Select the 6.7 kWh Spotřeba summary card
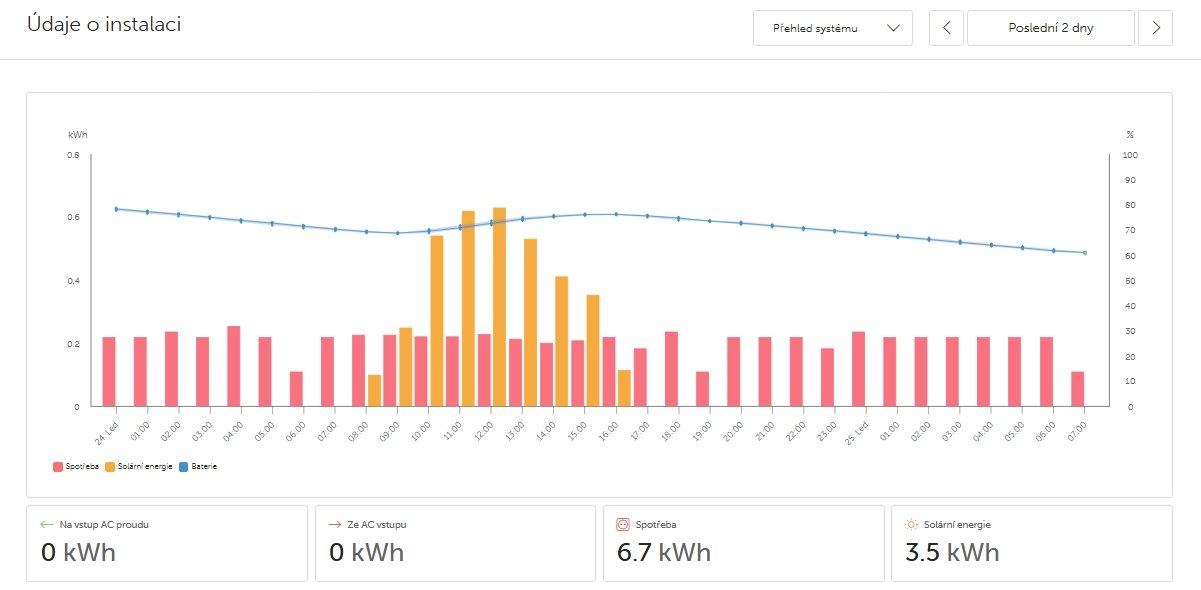This screenshot has height=590, width=1201. (743, 543)
